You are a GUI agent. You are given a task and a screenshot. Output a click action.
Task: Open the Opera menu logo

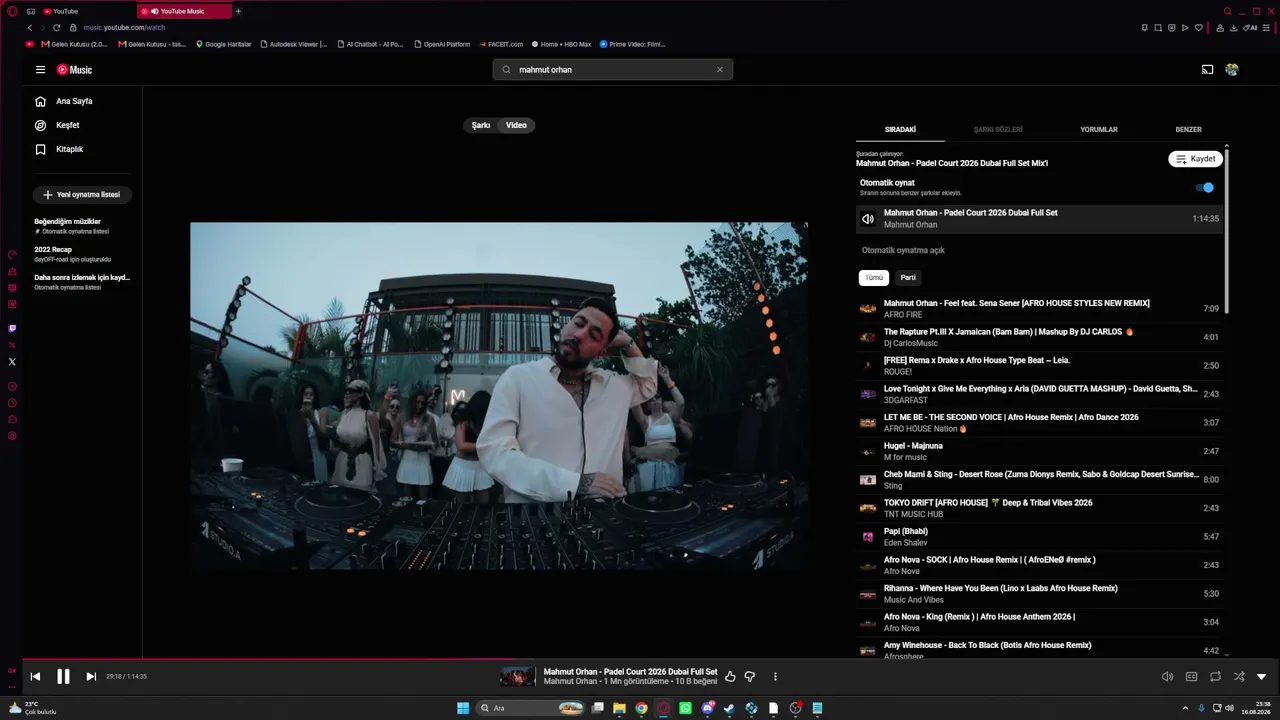12,11
